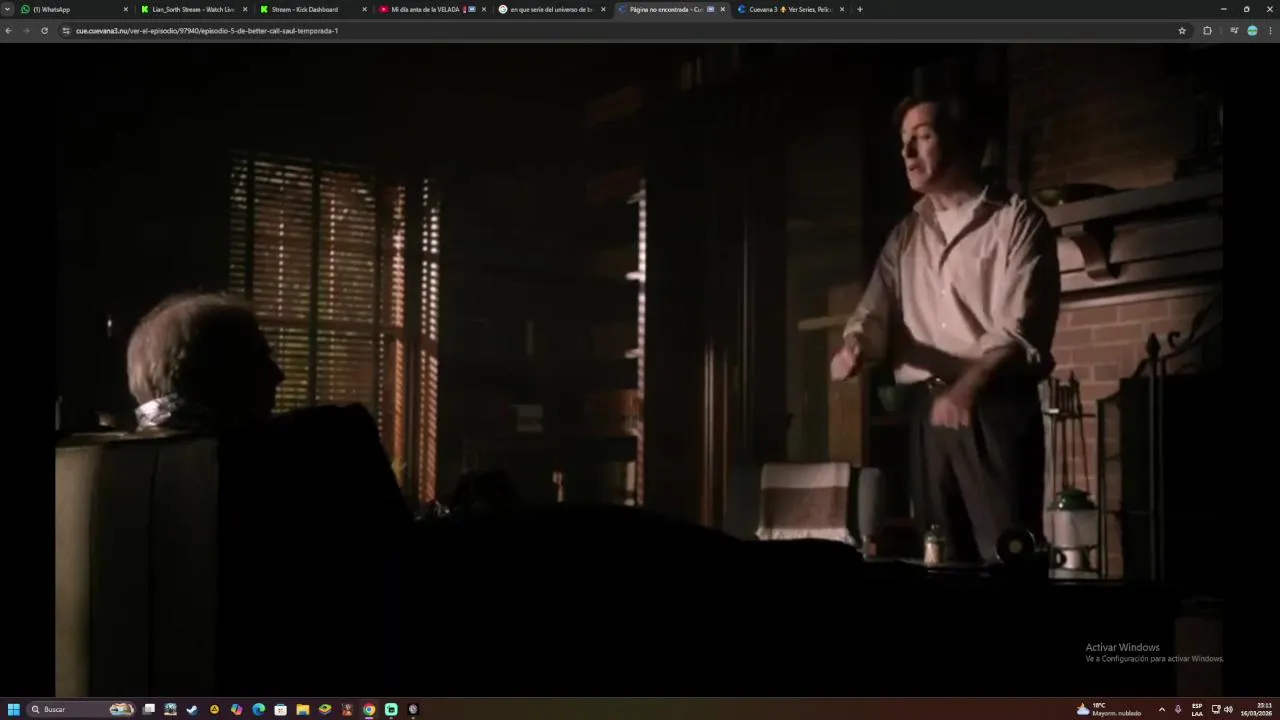The height and width of the screenshot is (720, 1280).
Task: Close the Lian_Sorth Stream tab
Action: (x=245, y=9)
